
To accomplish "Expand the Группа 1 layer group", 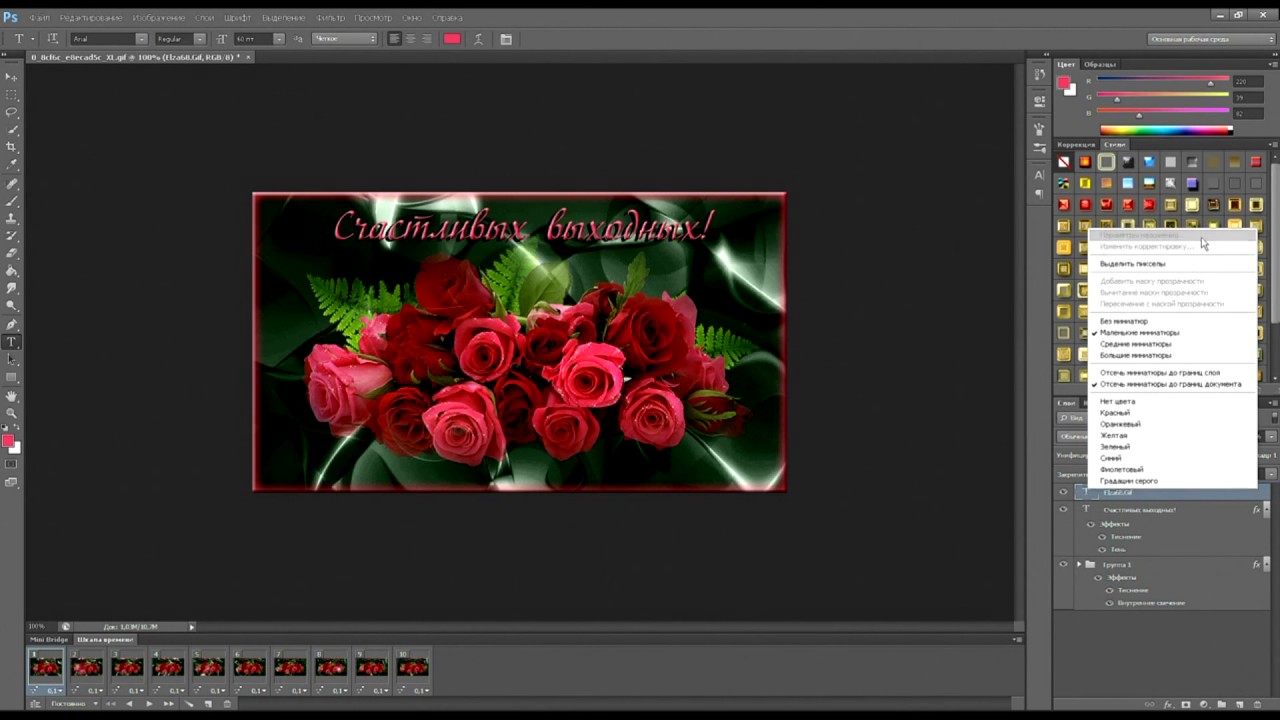I will pyautogui.click(x=1078, y=565).
